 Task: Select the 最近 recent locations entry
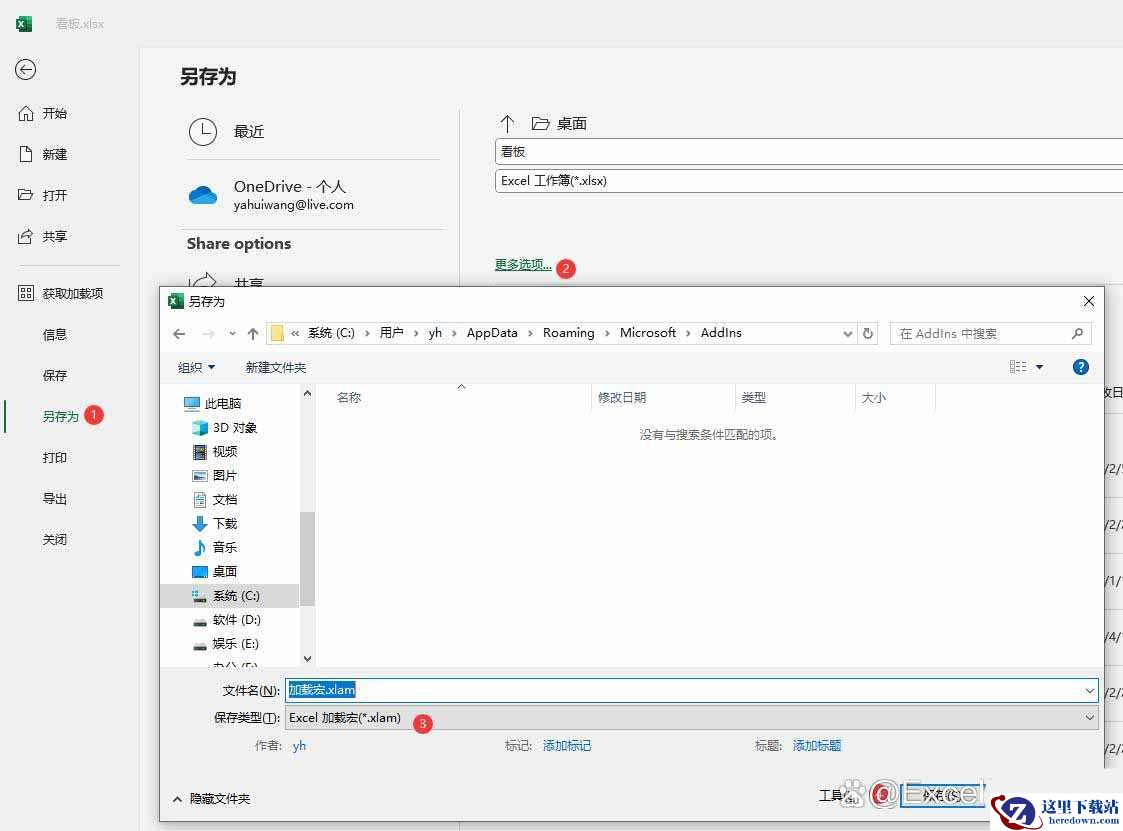click(x=227, y=132)
